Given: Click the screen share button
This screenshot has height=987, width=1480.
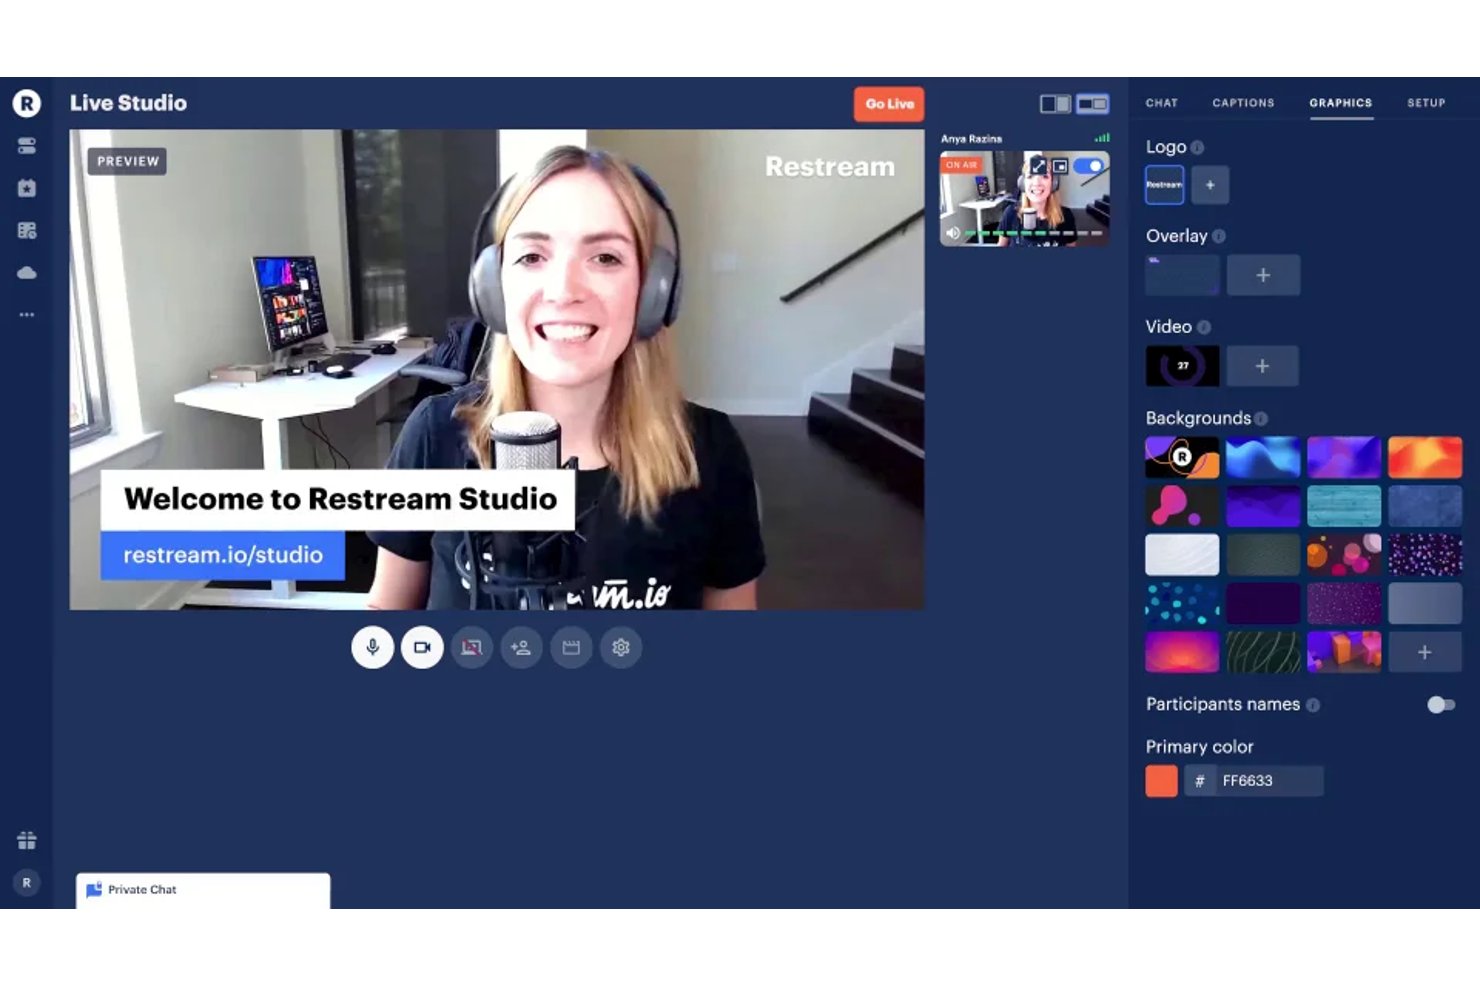Looking at the screenshot, I should pyautogui.click(x=471, y=648).
